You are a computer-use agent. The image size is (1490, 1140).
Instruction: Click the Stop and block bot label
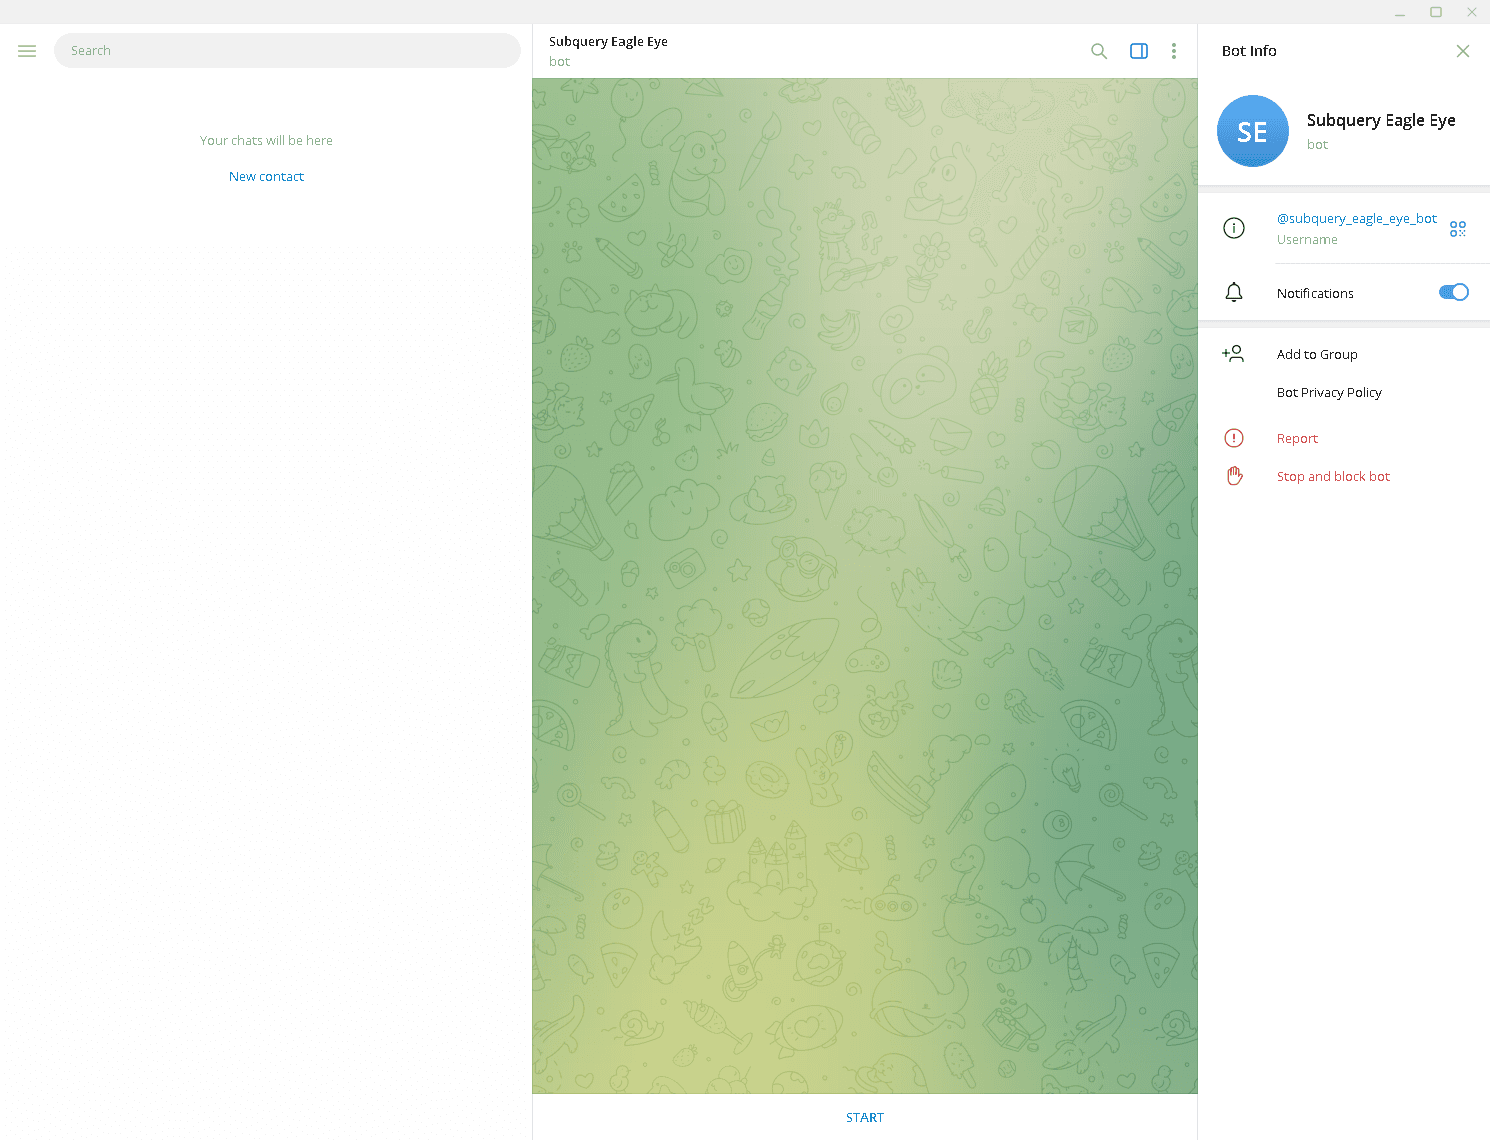click(x=1333, y=477)
